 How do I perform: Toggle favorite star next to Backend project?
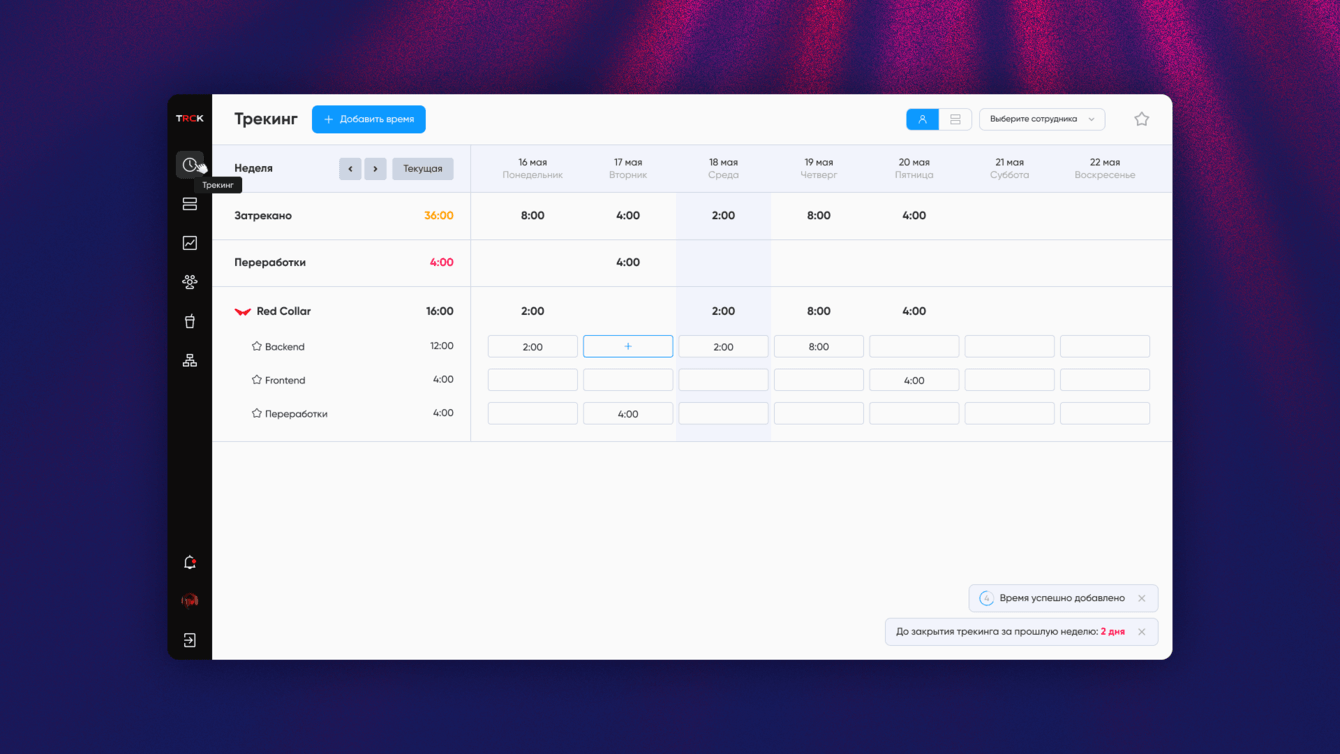coord(257,347)
